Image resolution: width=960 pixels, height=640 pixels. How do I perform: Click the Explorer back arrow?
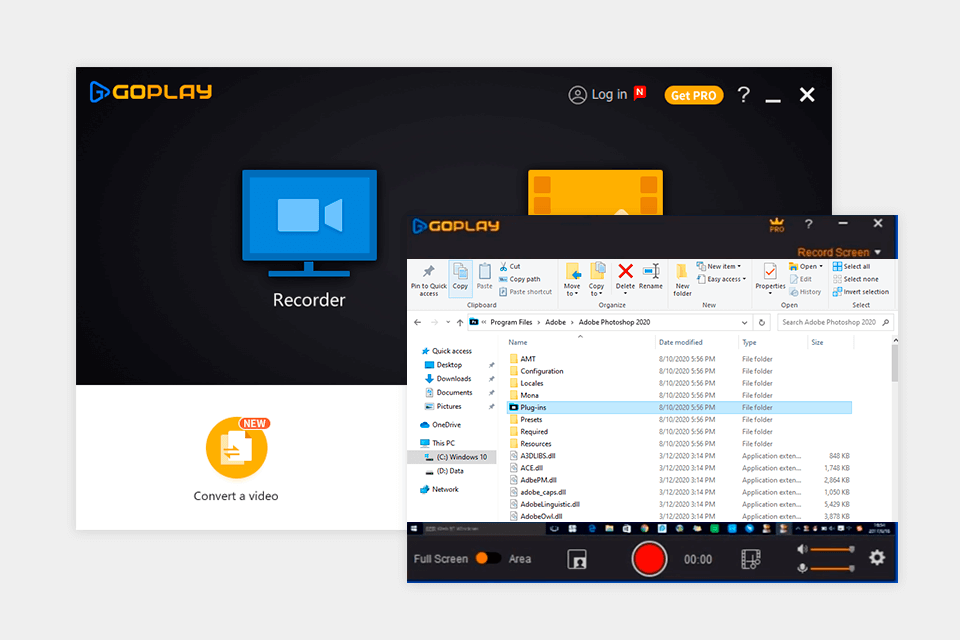(418, 322)
